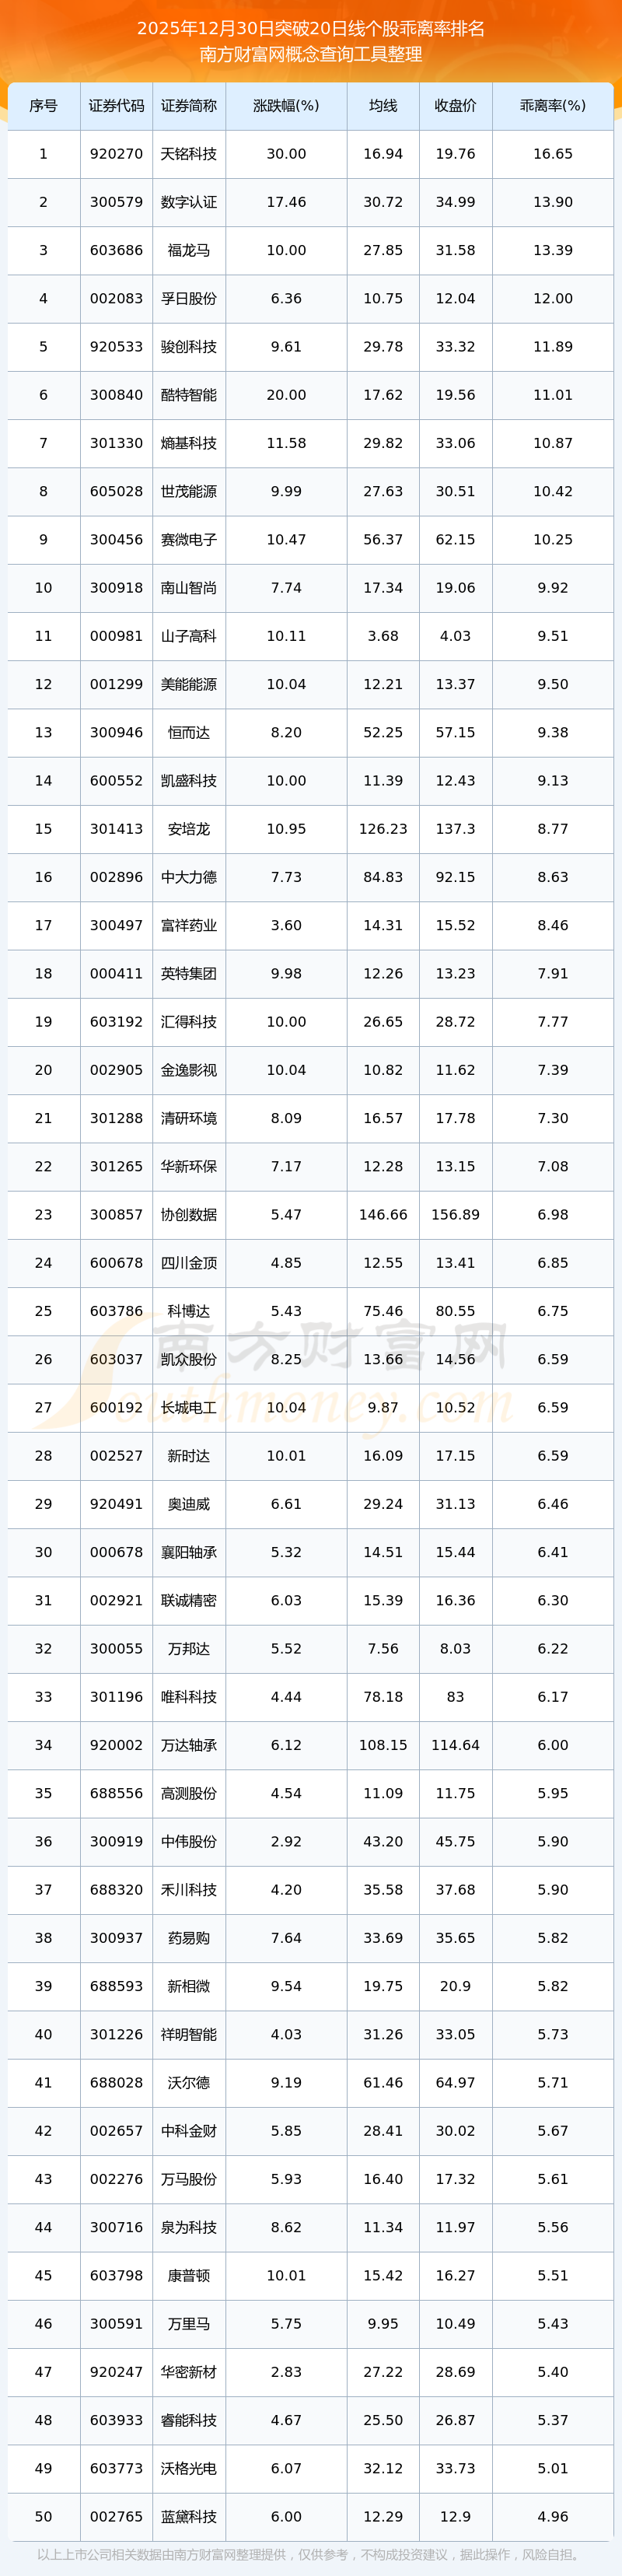622x2576 pixels.
Task: Click stock name 唯科科技
Action: [x=189, y=1696]
